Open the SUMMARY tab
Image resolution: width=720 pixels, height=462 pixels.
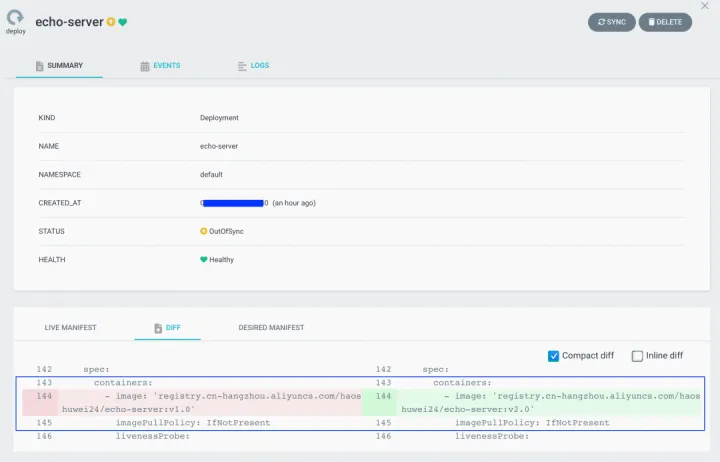[59, 66]
